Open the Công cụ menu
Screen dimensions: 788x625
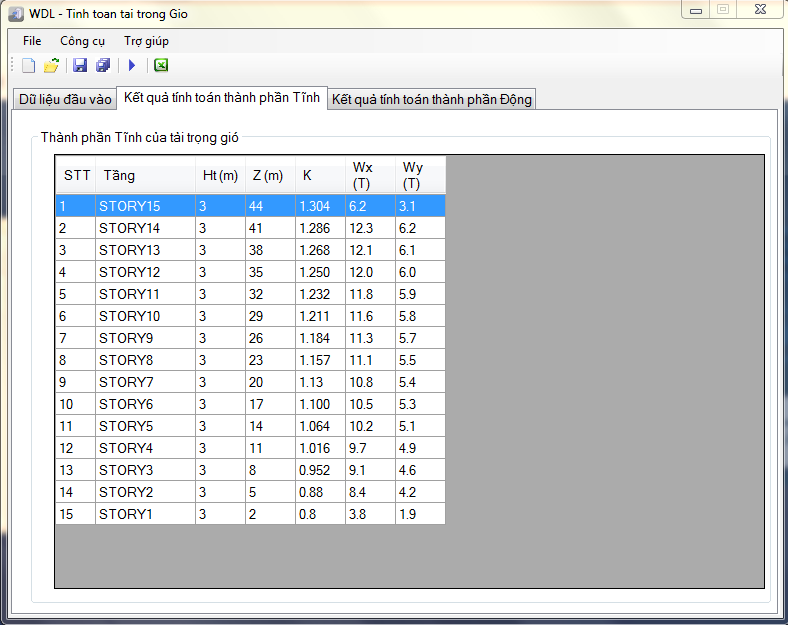point(82,41)
